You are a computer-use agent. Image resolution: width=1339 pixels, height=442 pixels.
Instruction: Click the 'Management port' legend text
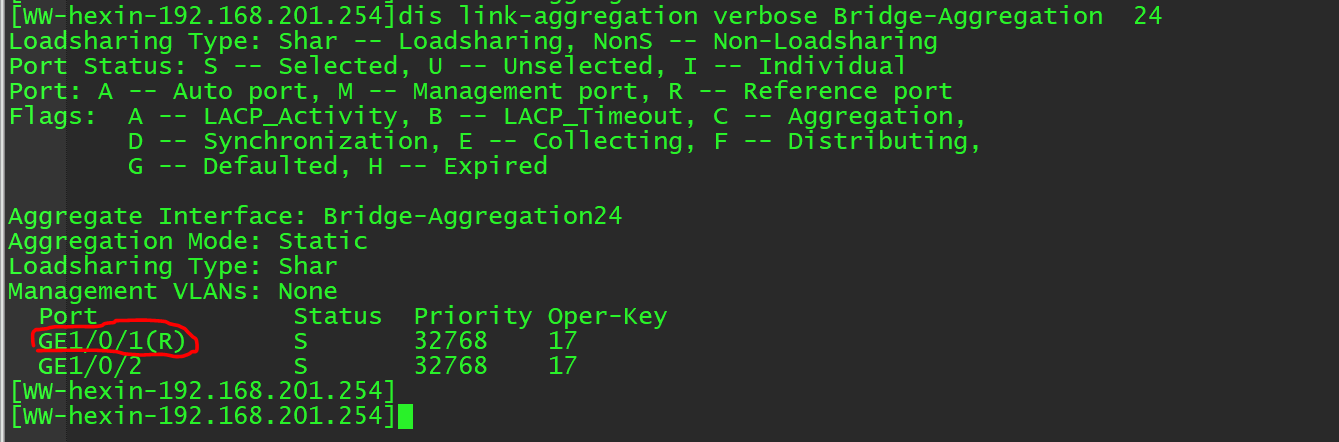[x=517, y=91]
